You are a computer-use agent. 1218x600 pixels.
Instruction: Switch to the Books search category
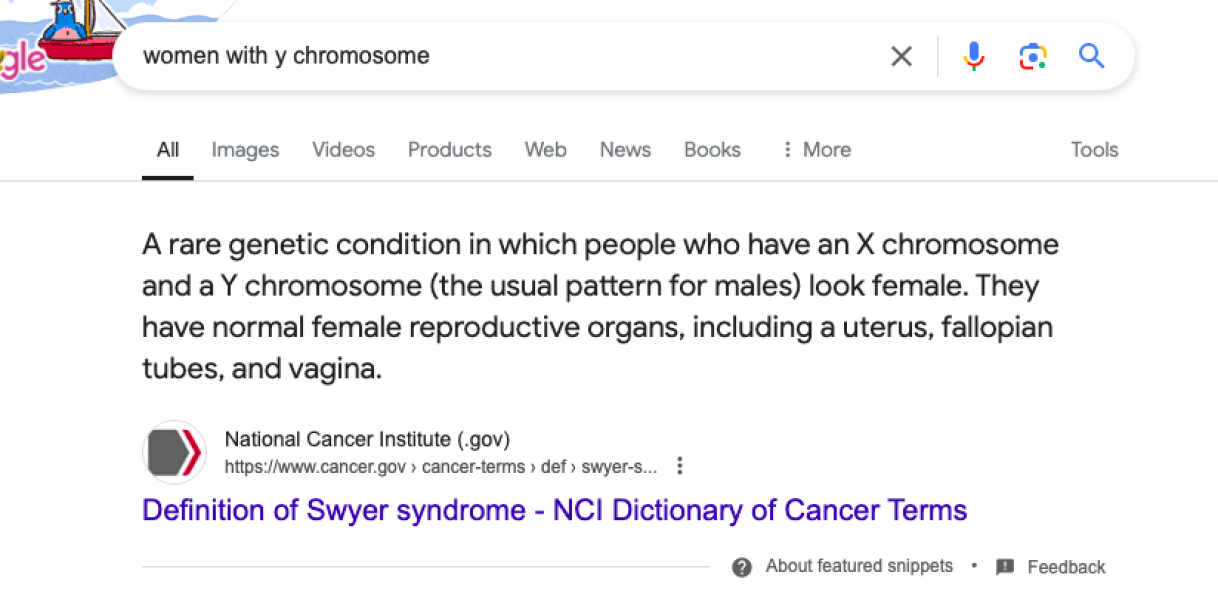[712, 149]
